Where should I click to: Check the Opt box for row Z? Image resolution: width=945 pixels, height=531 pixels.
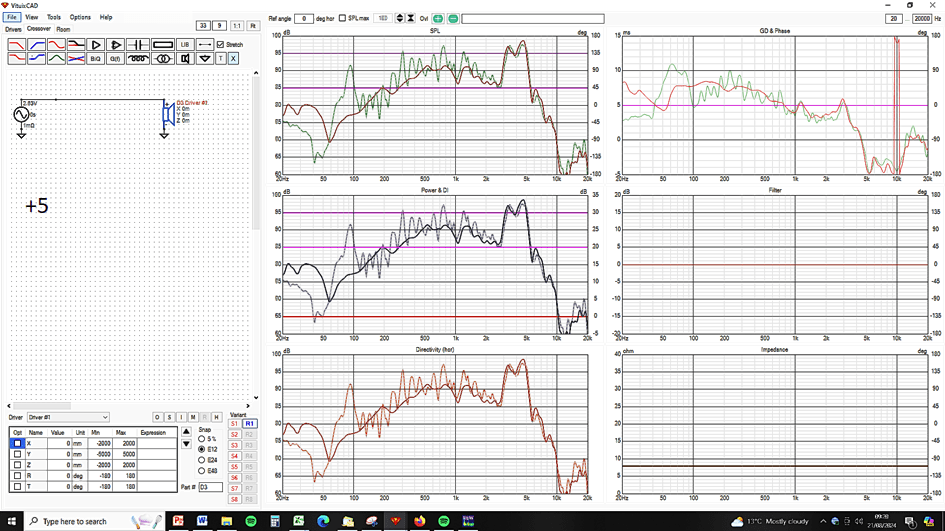(17, 465)
